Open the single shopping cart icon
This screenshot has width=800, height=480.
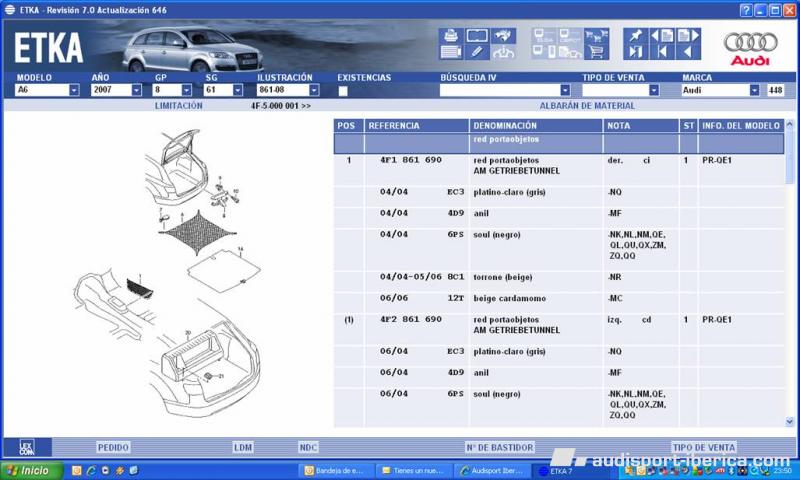tap(596, 52)
